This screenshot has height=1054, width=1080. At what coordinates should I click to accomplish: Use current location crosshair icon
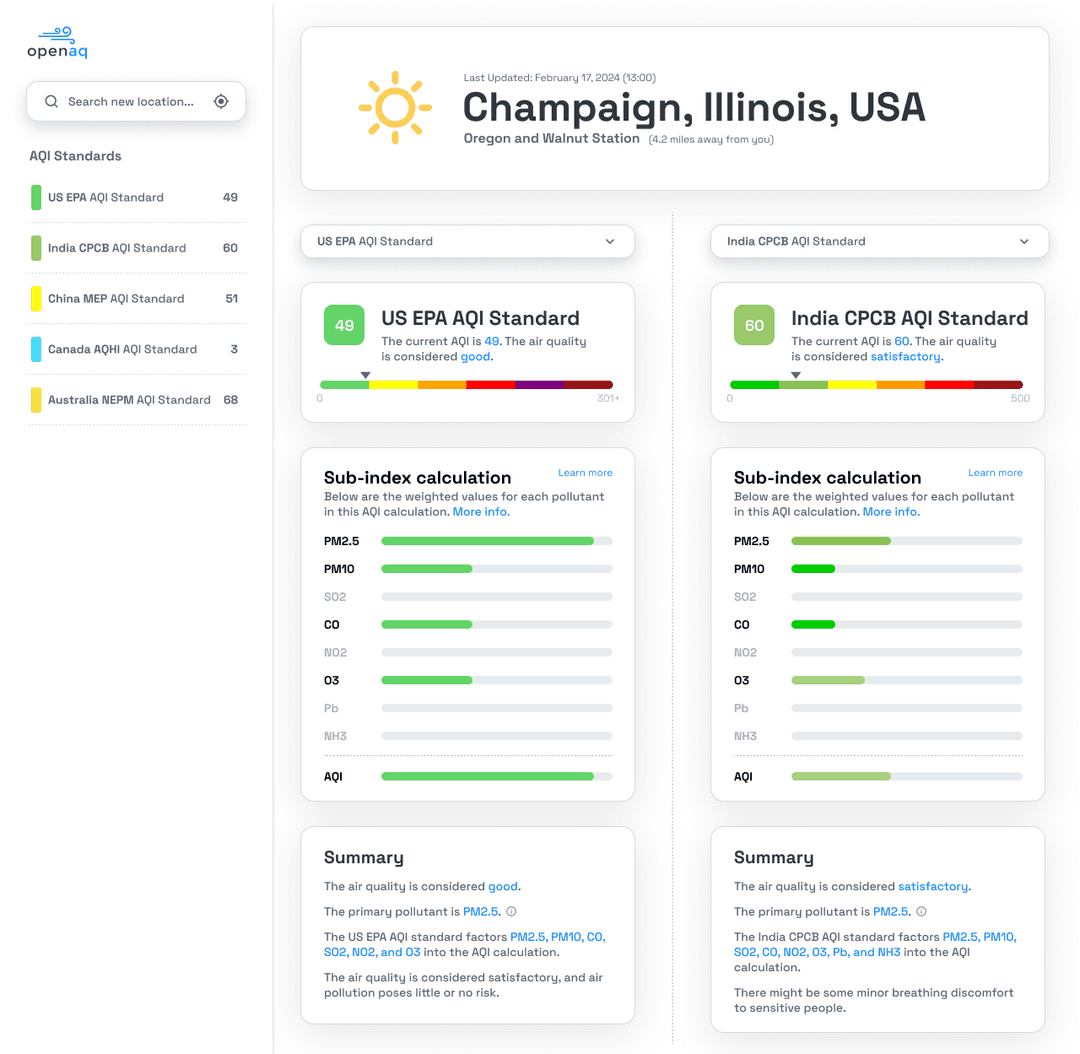pos(221,101)
